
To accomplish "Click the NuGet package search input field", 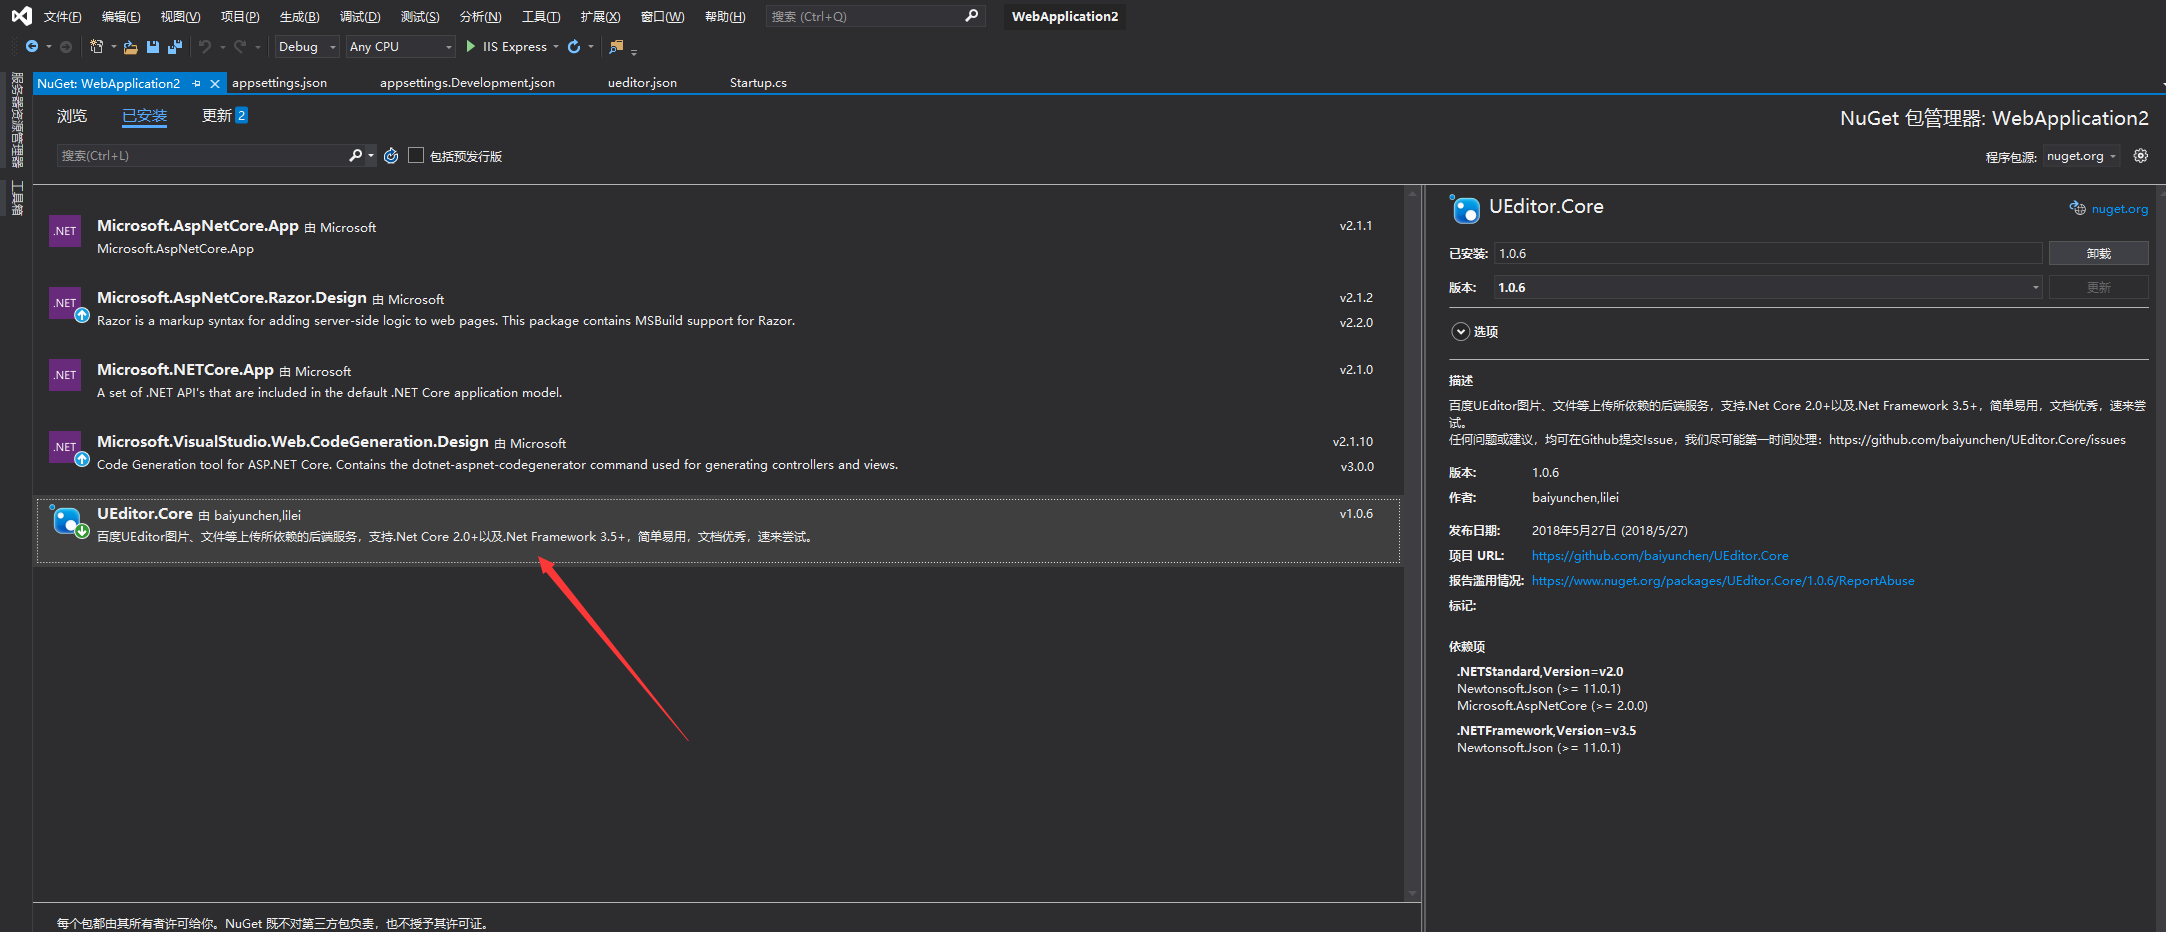I will [x=203, y=155].
